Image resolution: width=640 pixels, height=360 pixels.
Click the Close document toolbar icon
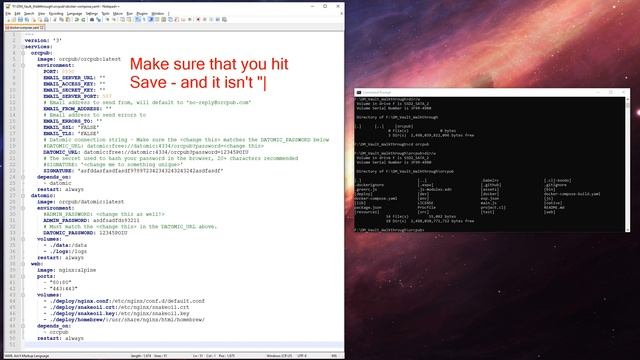[x=34, y=19]
